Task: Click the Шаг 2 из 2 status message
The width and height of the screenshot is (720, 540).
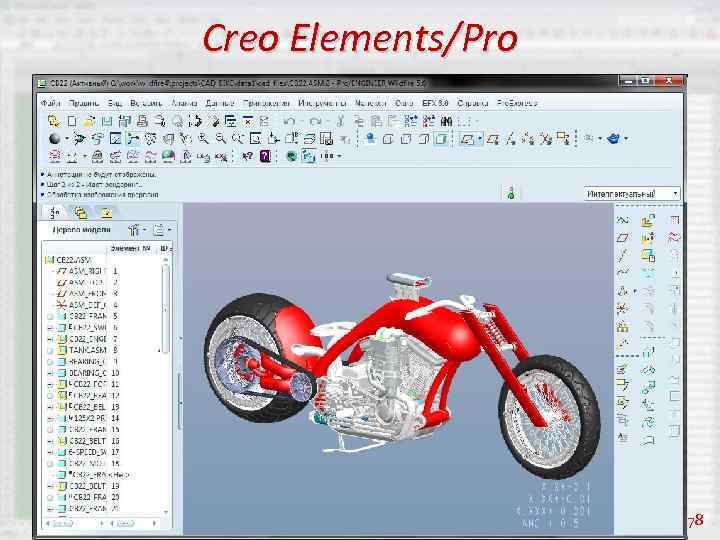Action: [x=94, y=184]
